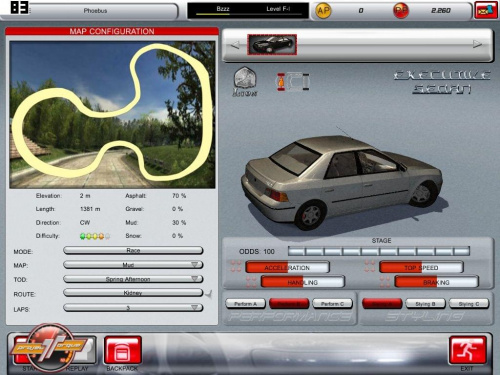The width and height of the screenshot is (500, 375).
Task: Open the mail messages icon
Action: point(486,11)
